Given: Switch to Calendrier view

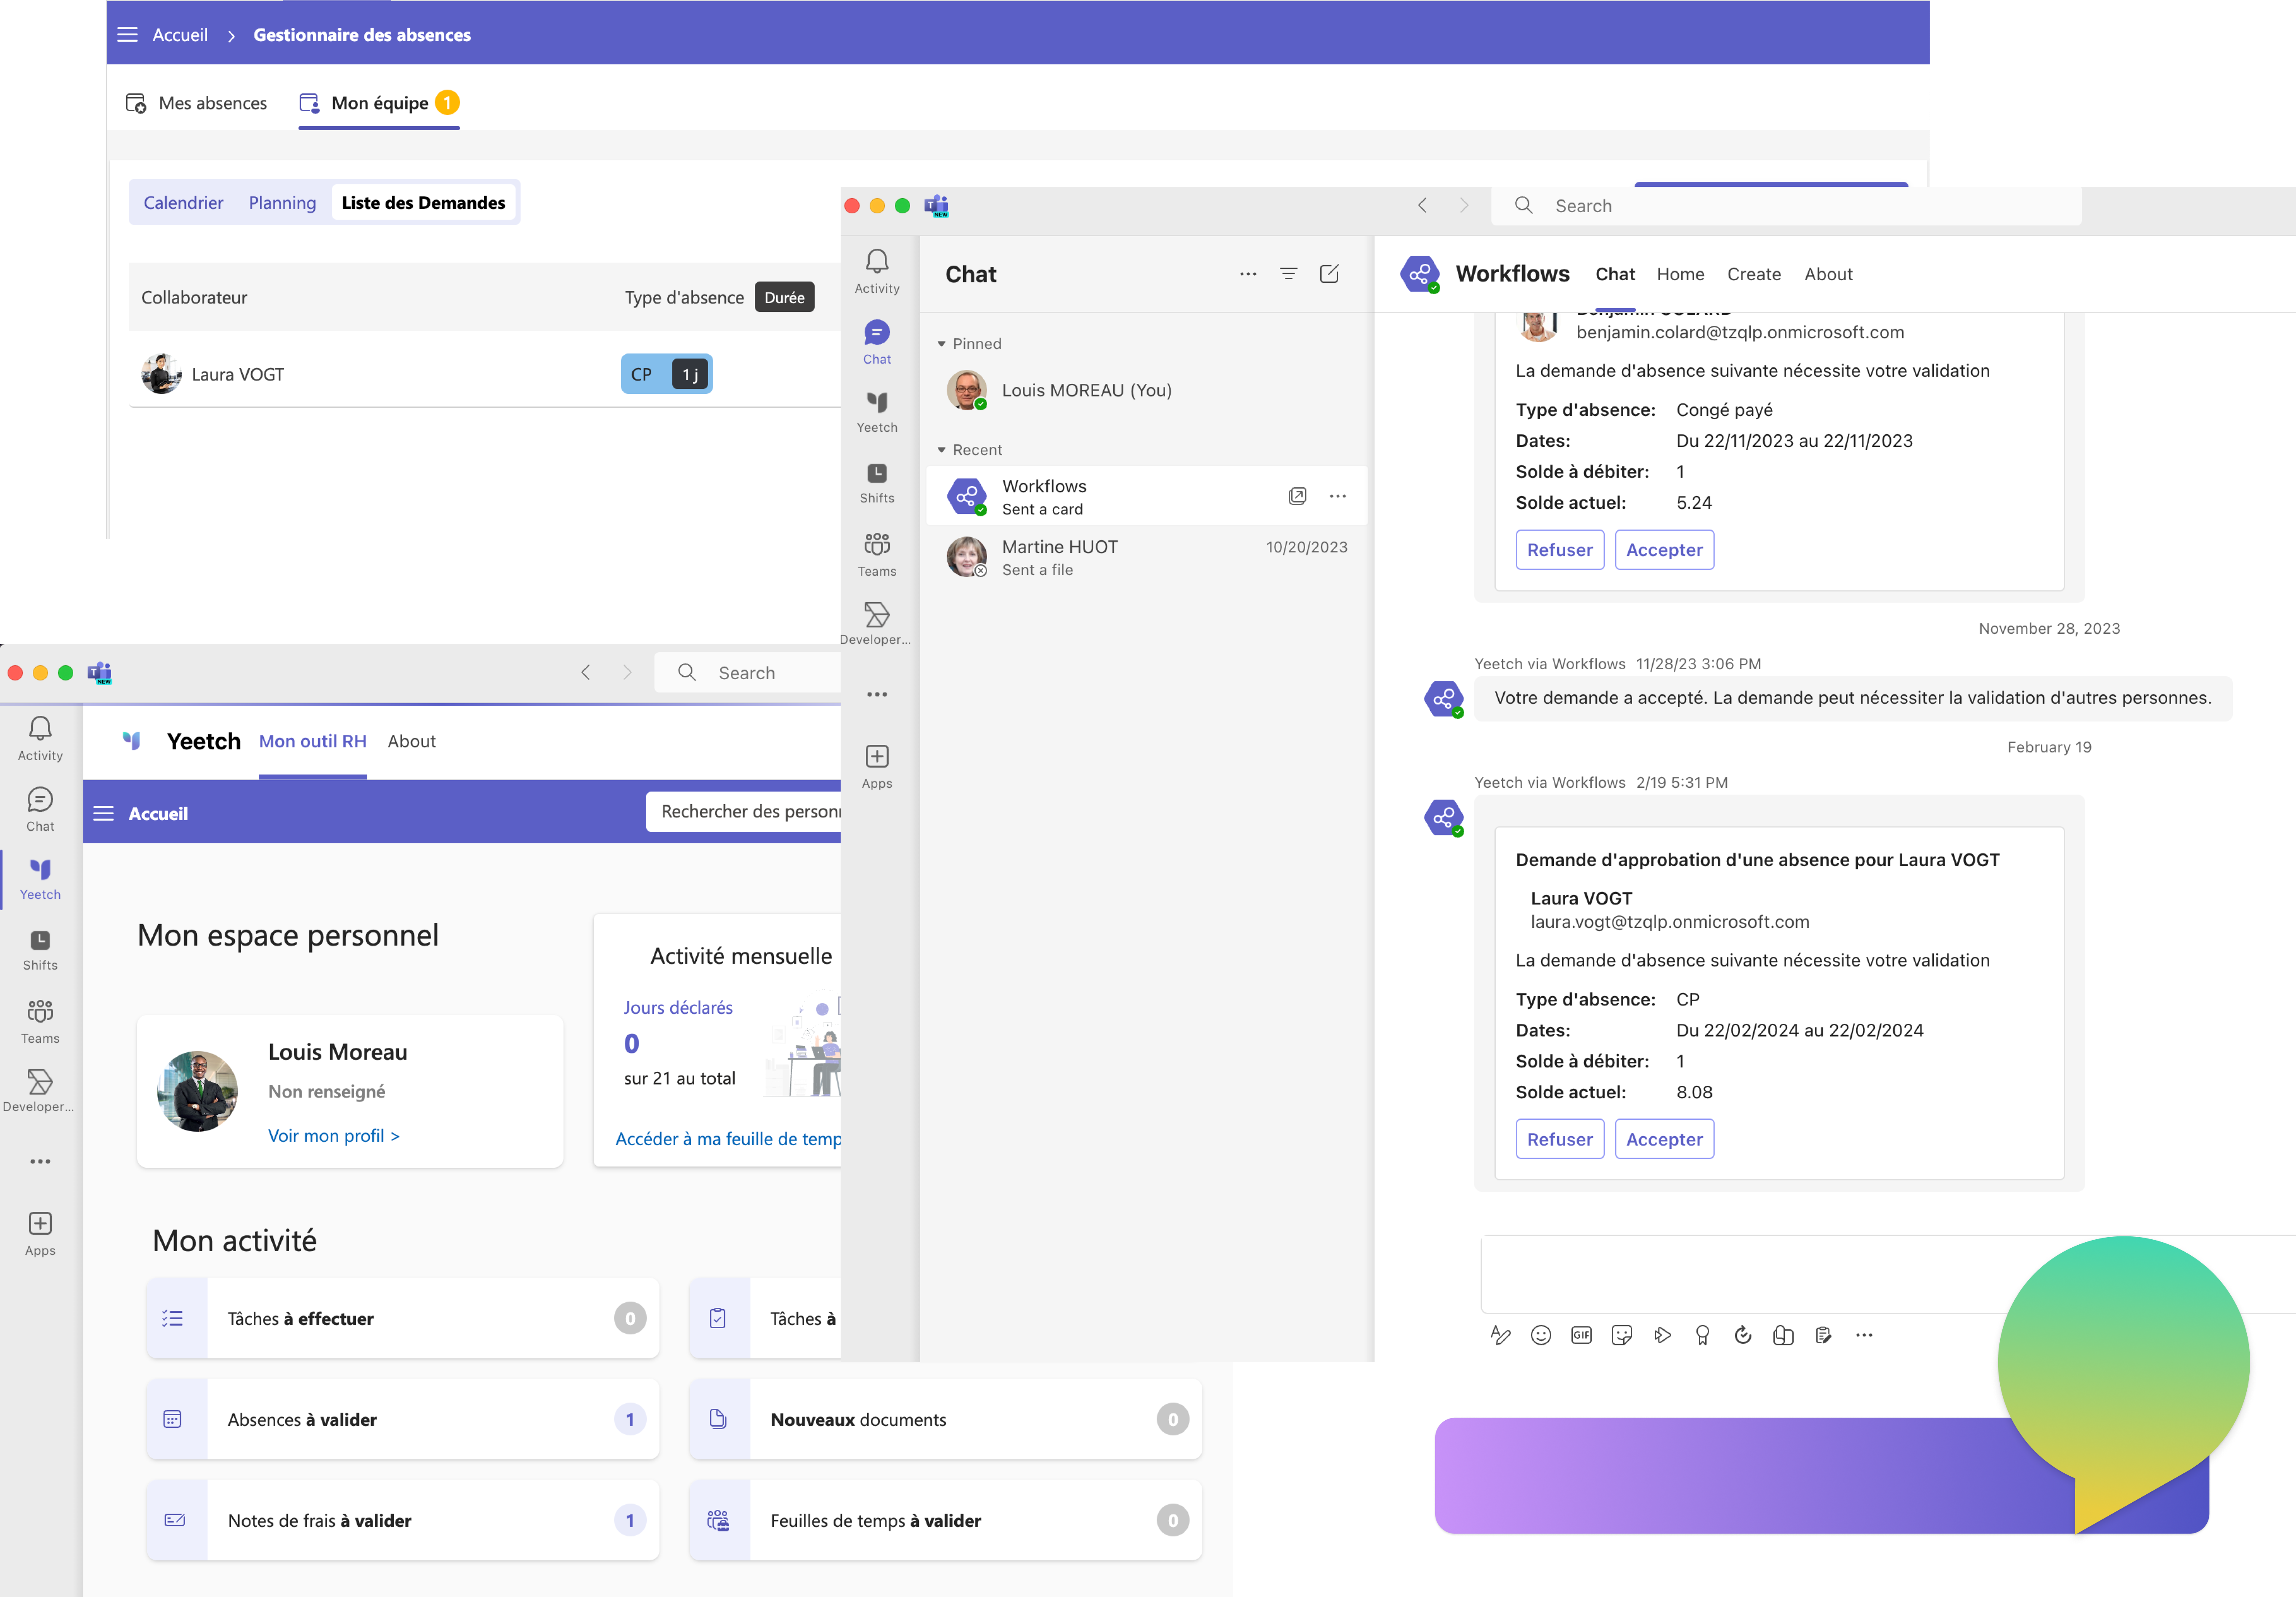Looking at the screenshot, I should (x=183, y=203).
